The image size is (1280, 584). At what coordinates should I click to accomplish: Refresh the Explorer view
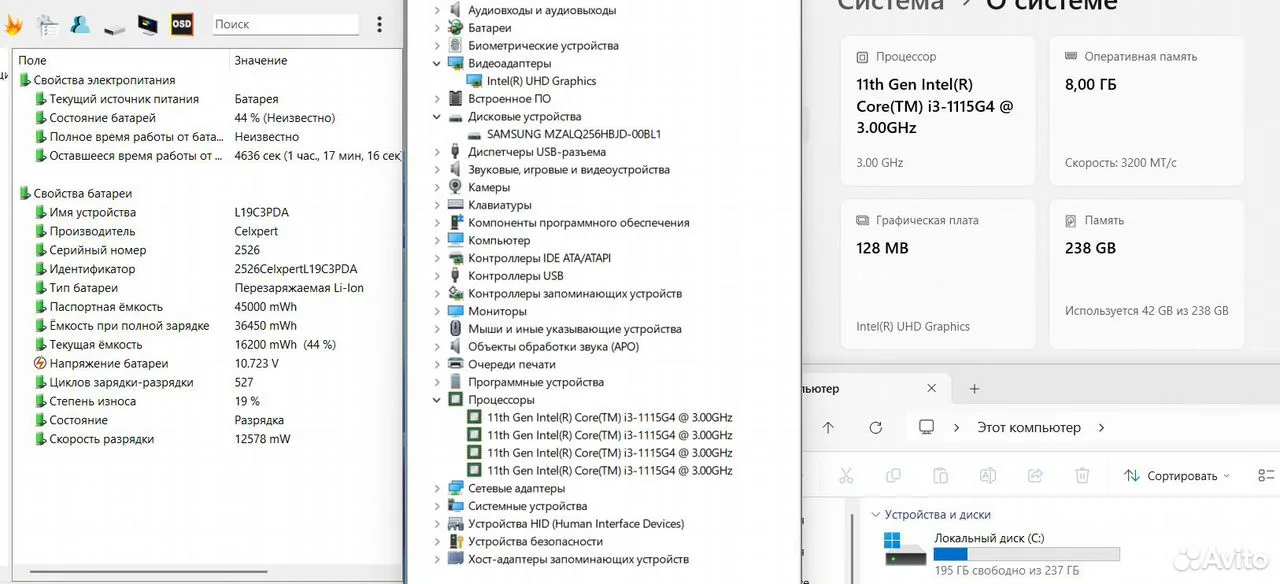876,427
